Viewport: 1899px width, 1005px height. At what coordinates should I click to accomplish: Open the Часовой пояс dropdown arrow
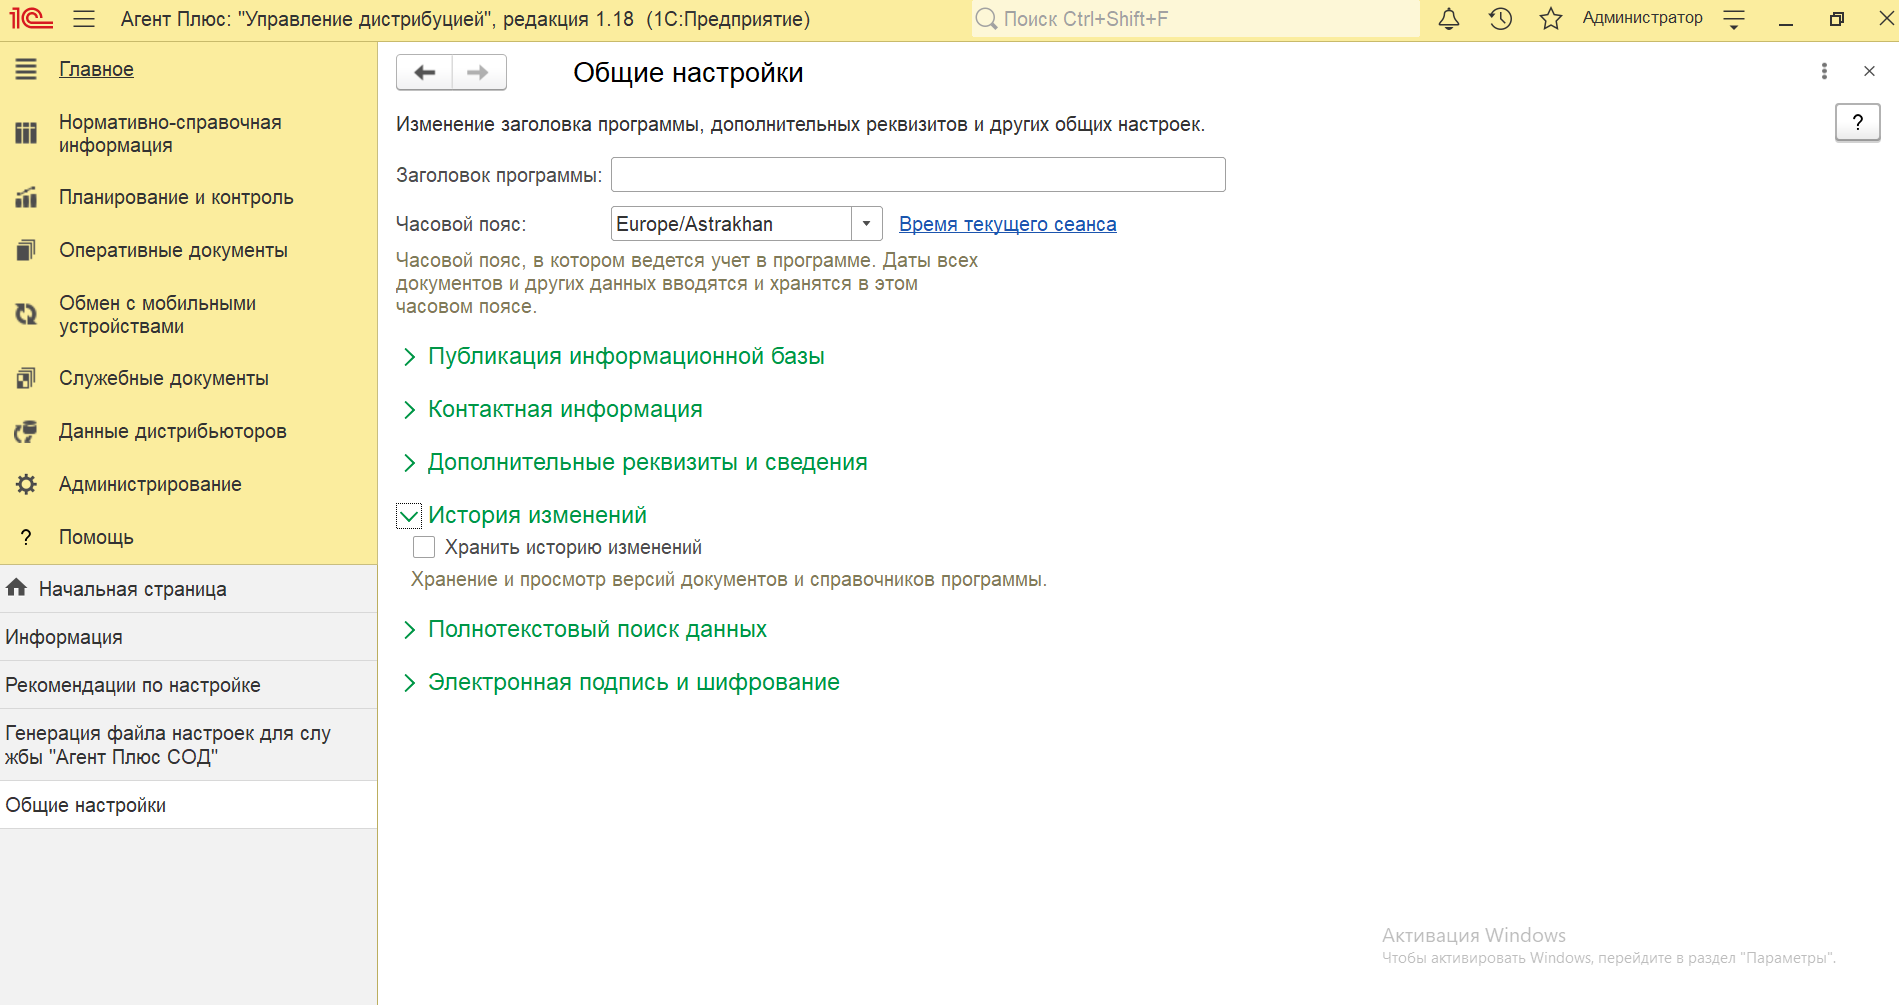(867, 224)
